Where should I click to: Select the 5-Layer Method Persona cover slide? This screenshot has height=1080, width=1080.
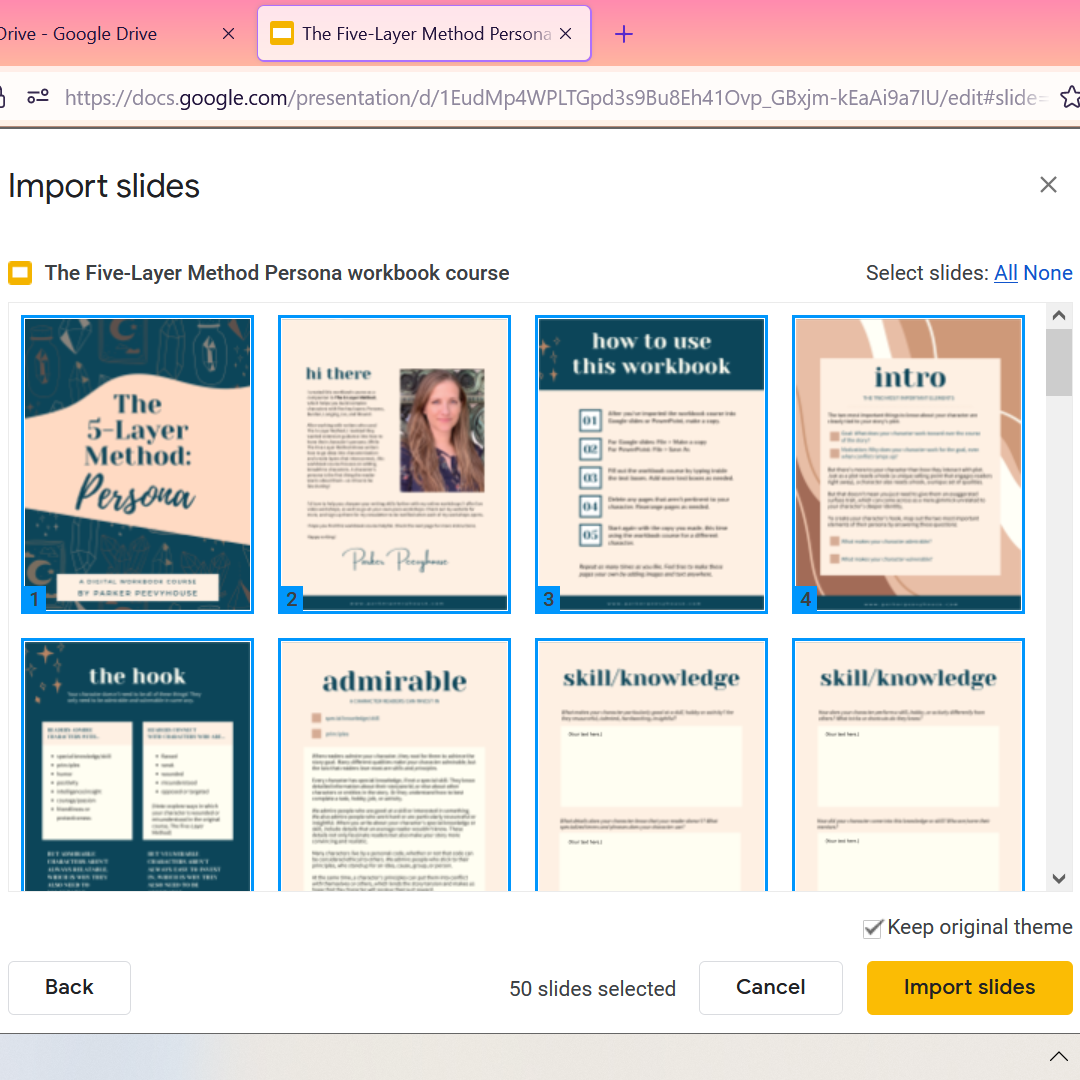click(x=137, y=463)
